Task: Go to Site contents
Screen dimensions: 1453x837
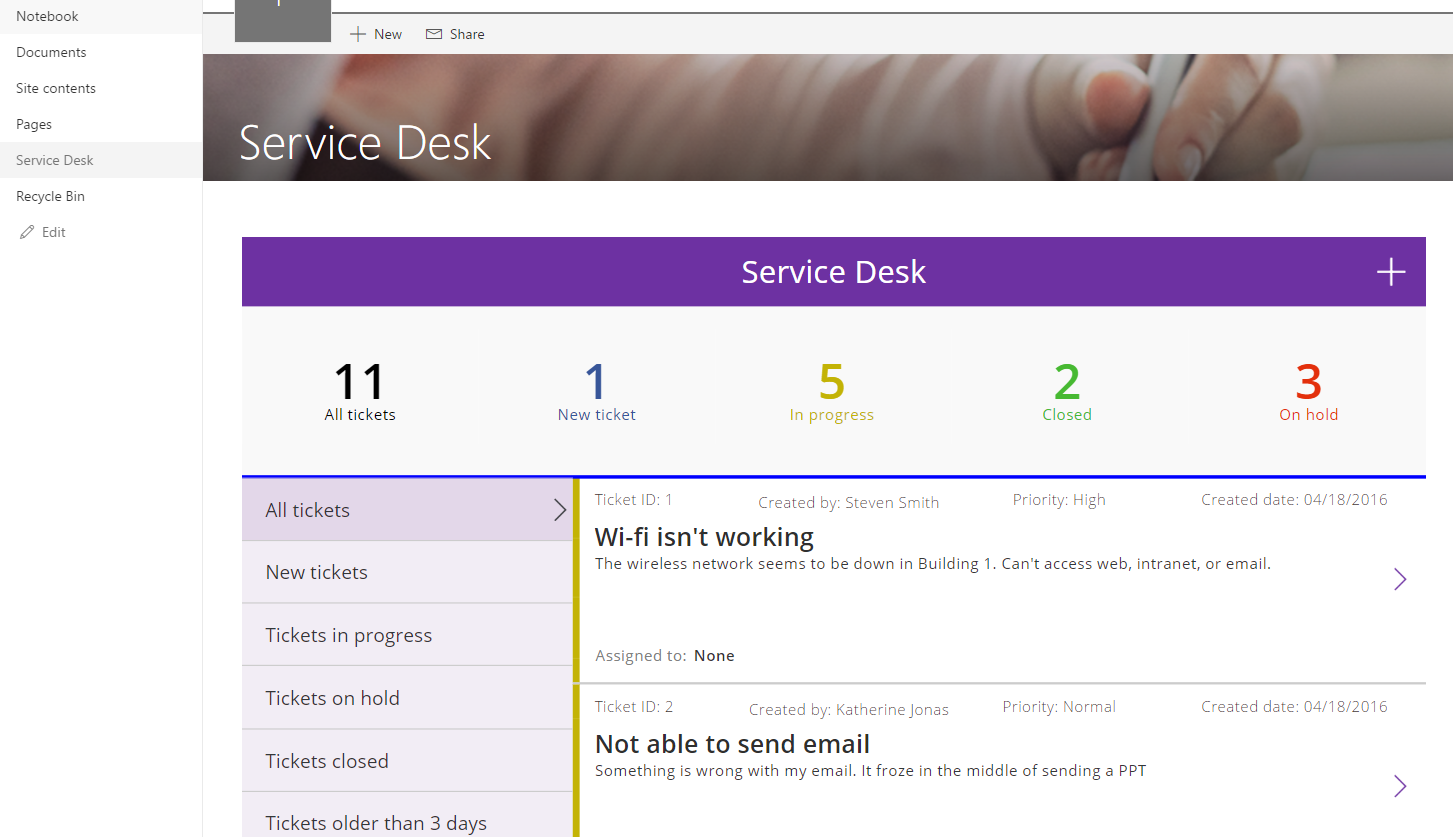Action: pos(56,88)
